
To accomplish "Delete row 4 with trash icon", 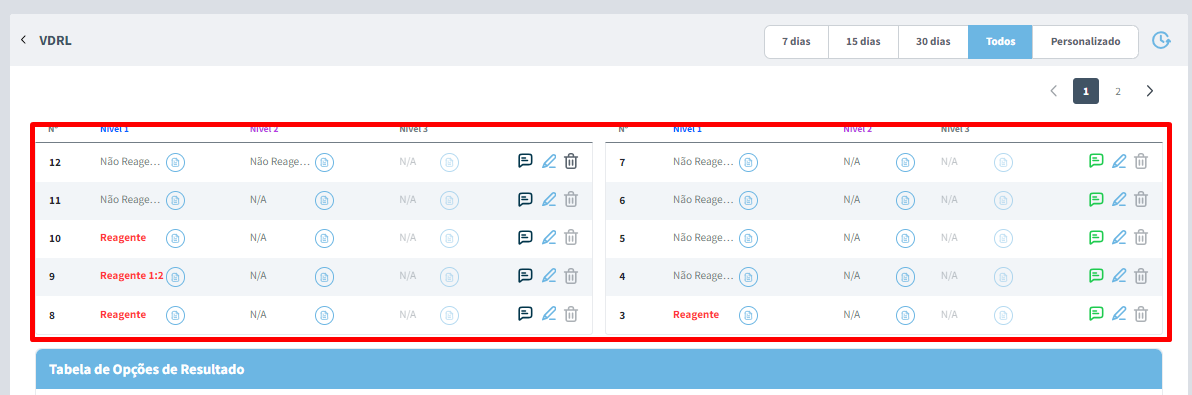I will point(1141,275).
